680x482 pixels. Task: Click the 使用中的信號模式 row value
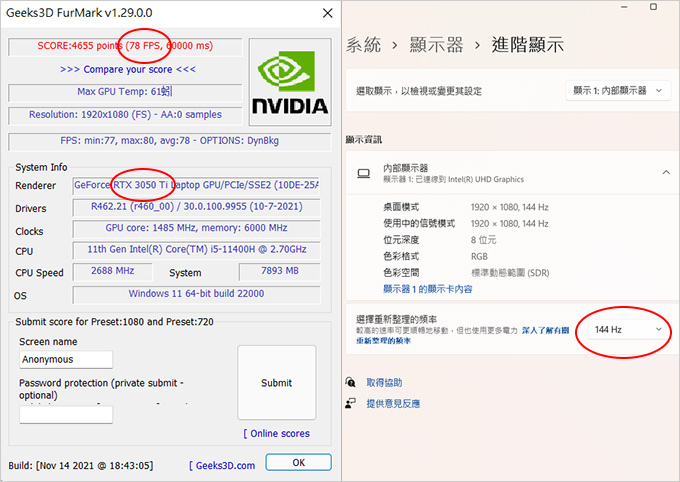point(510,224)
